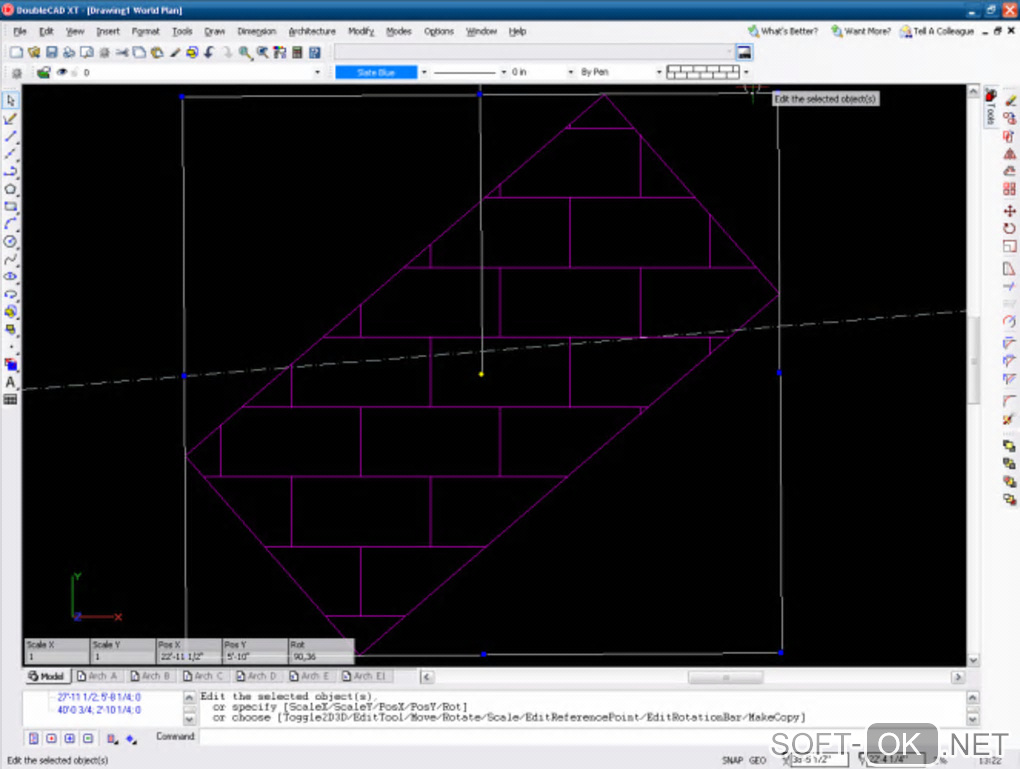The image size is (1020, 769).
Task: Toggle GEO mode in status bar
Action: [758, 761]
